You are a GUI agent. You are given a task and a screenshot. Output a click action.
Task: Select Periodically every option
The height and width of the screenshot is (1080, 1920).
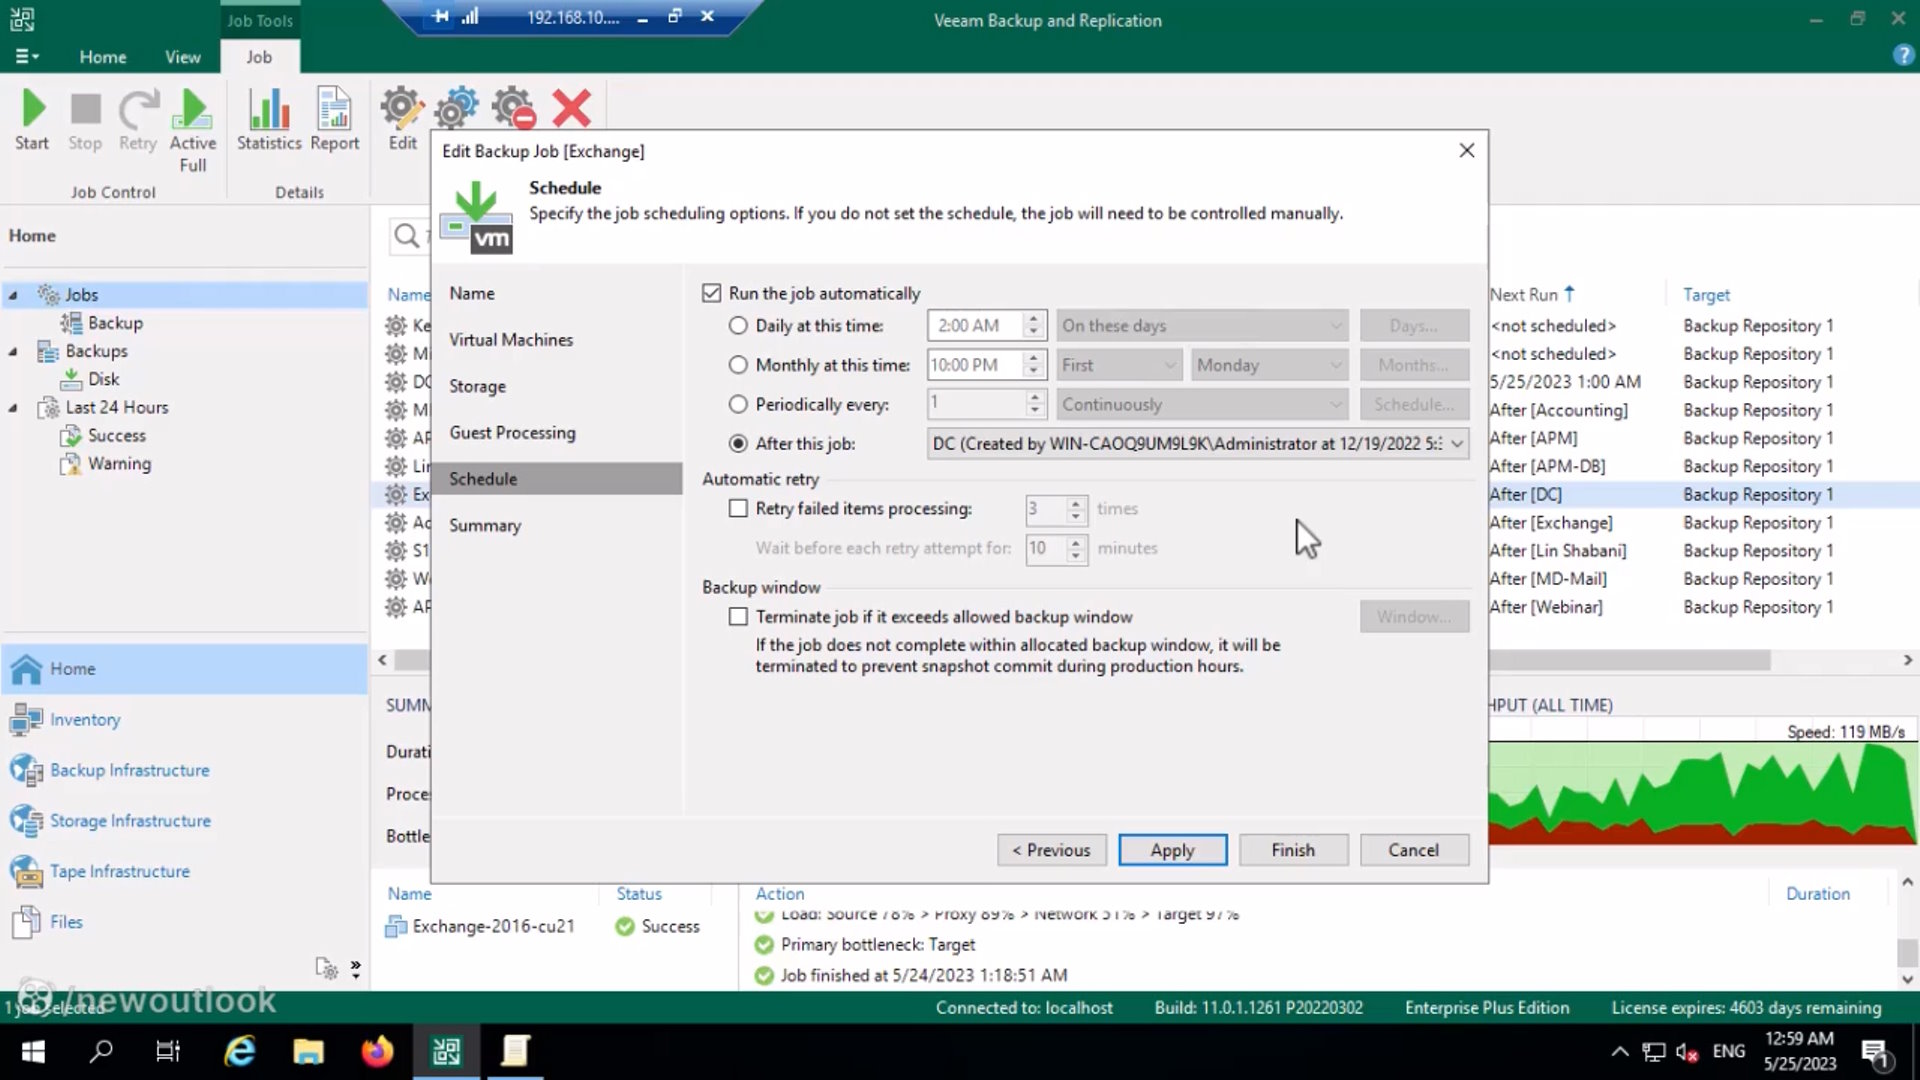(738, 404)
